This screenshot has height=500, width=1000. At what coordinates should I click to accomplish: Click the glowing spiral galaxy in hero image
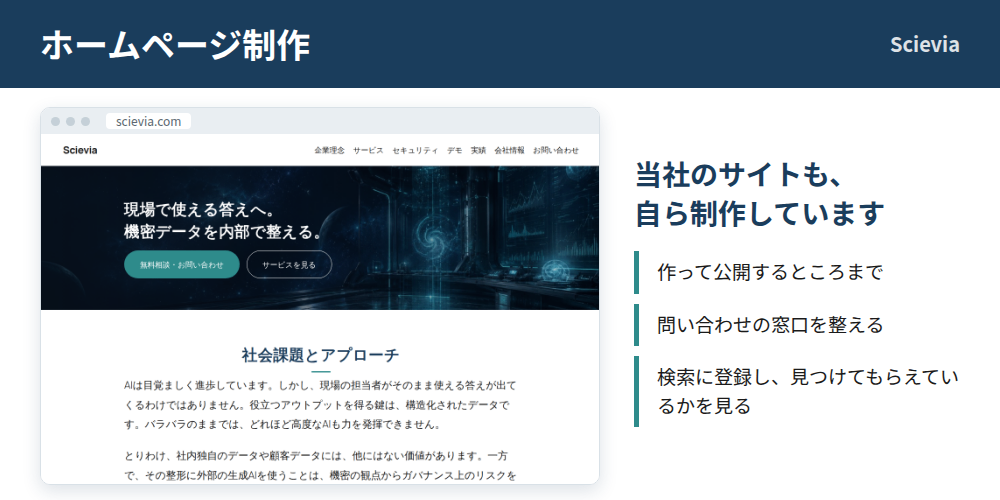click(436, 239)
